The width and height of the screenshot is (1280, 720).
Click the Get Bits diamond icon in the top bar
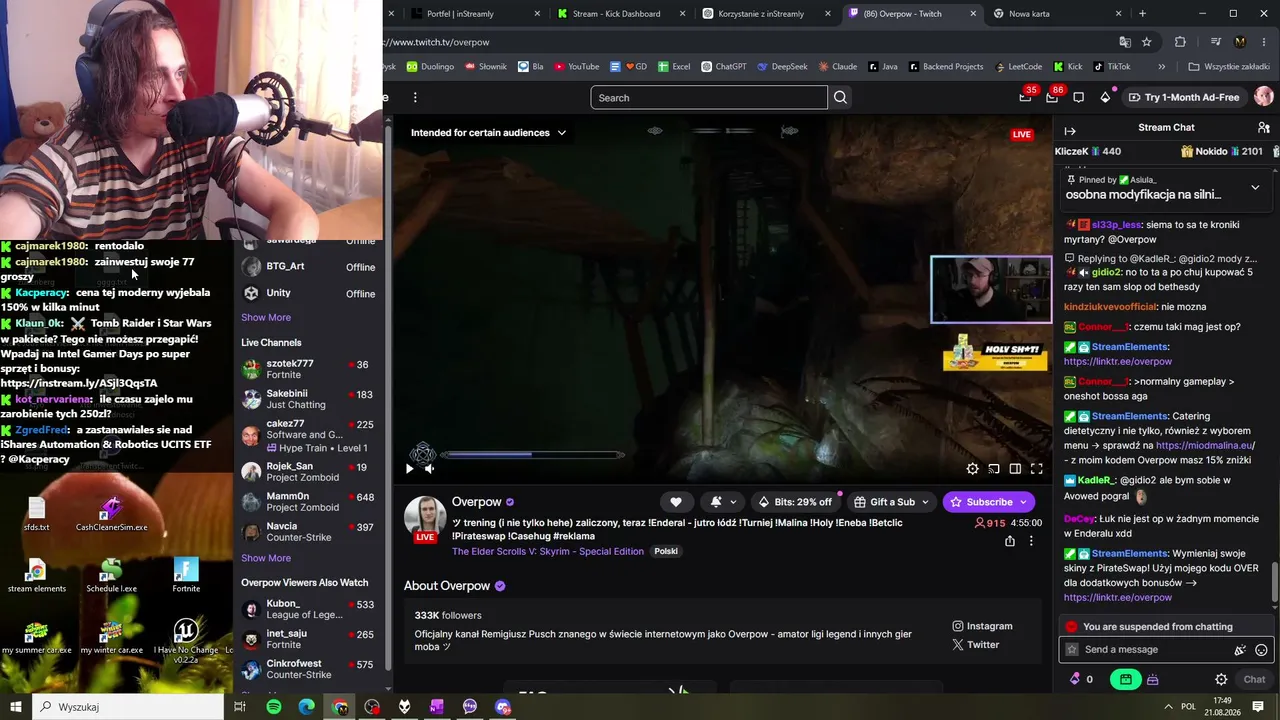click(1105, 97)
